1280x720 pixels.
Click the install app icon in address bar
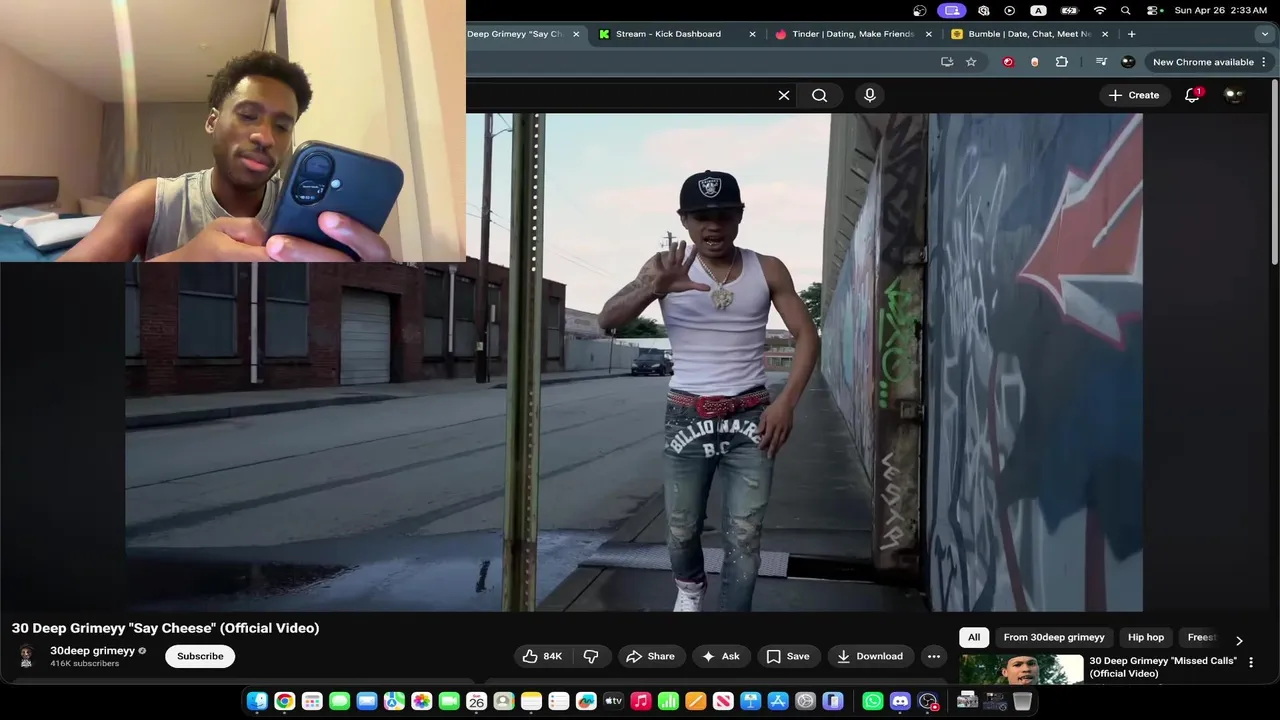(947, 62)
